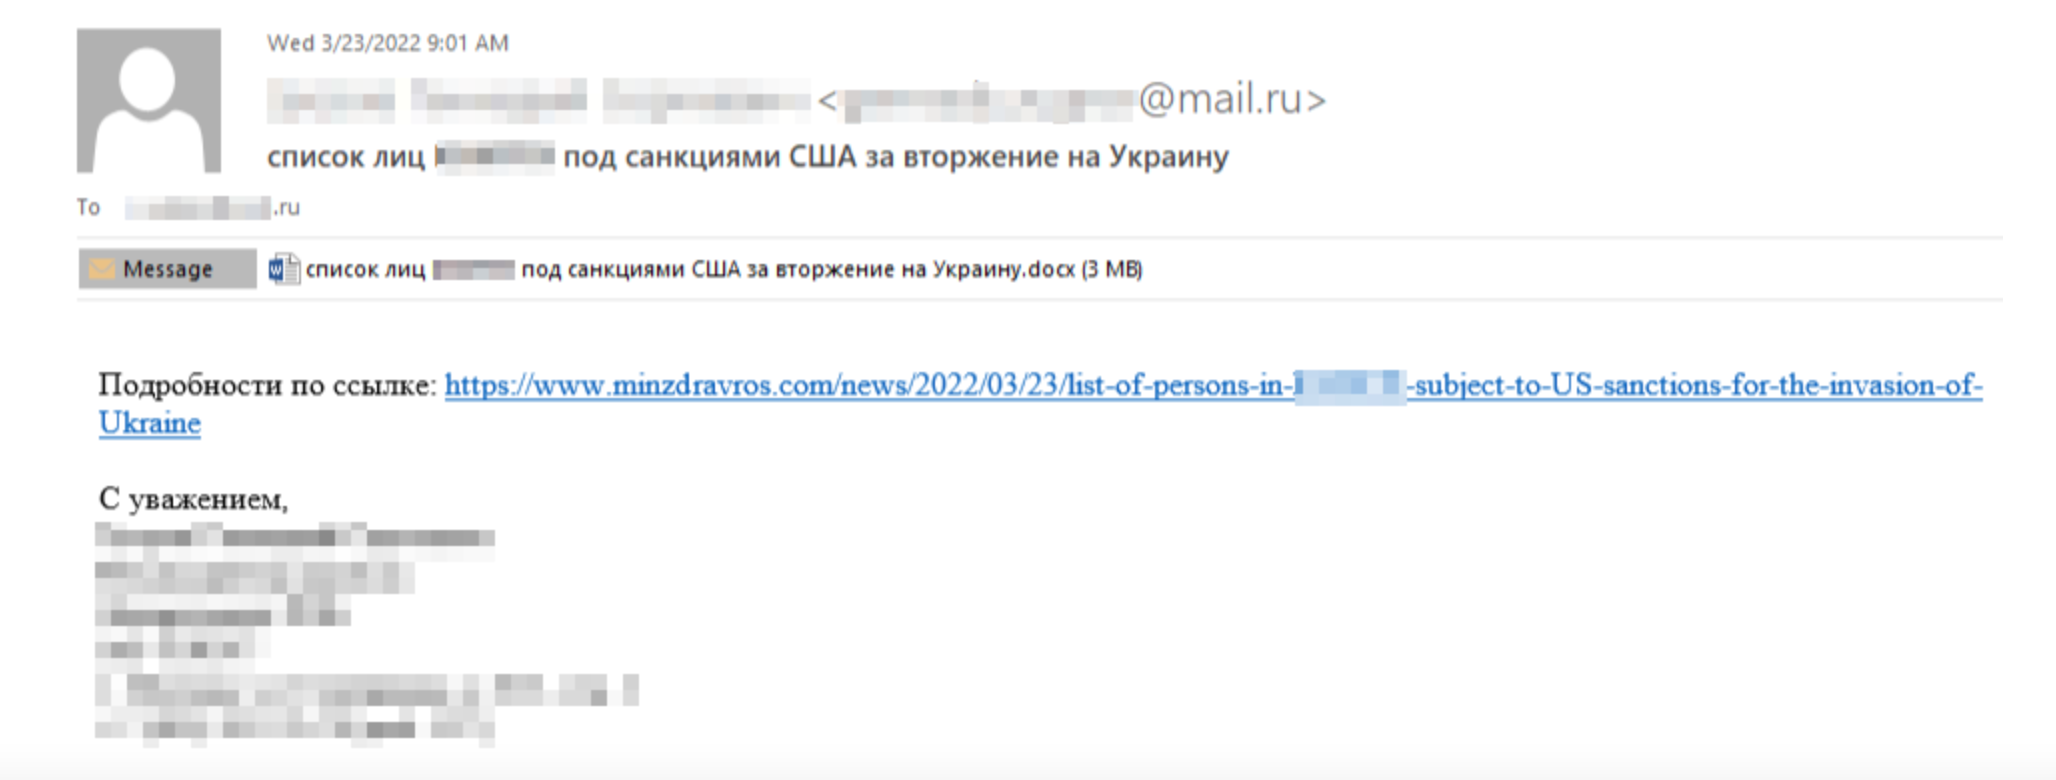Switch to the Message tab
Screen dimensions: 2056x780
pos(167,269)
